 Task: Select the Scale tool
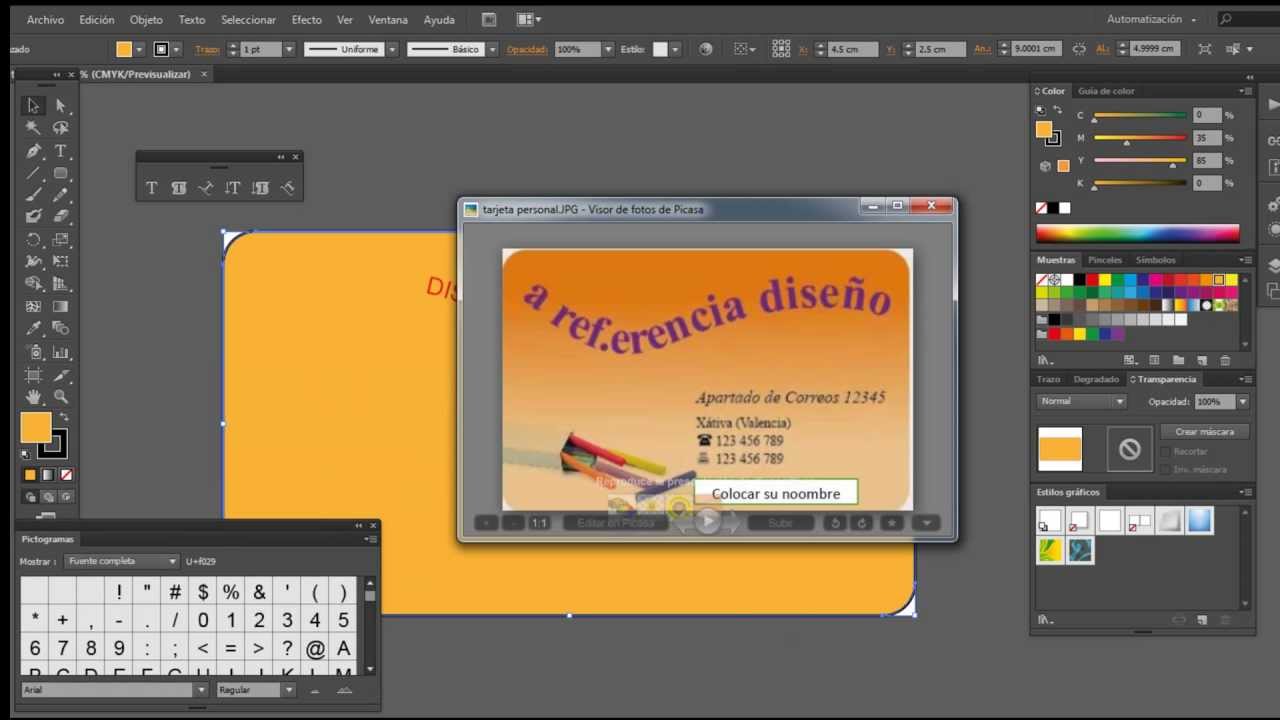61,240
